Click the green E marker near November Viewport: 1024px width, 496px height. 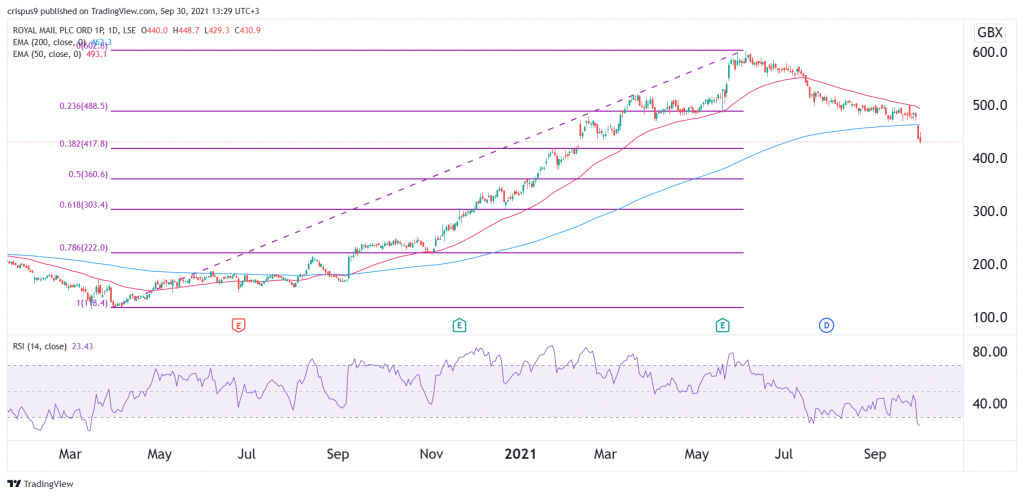coord(460,324)
